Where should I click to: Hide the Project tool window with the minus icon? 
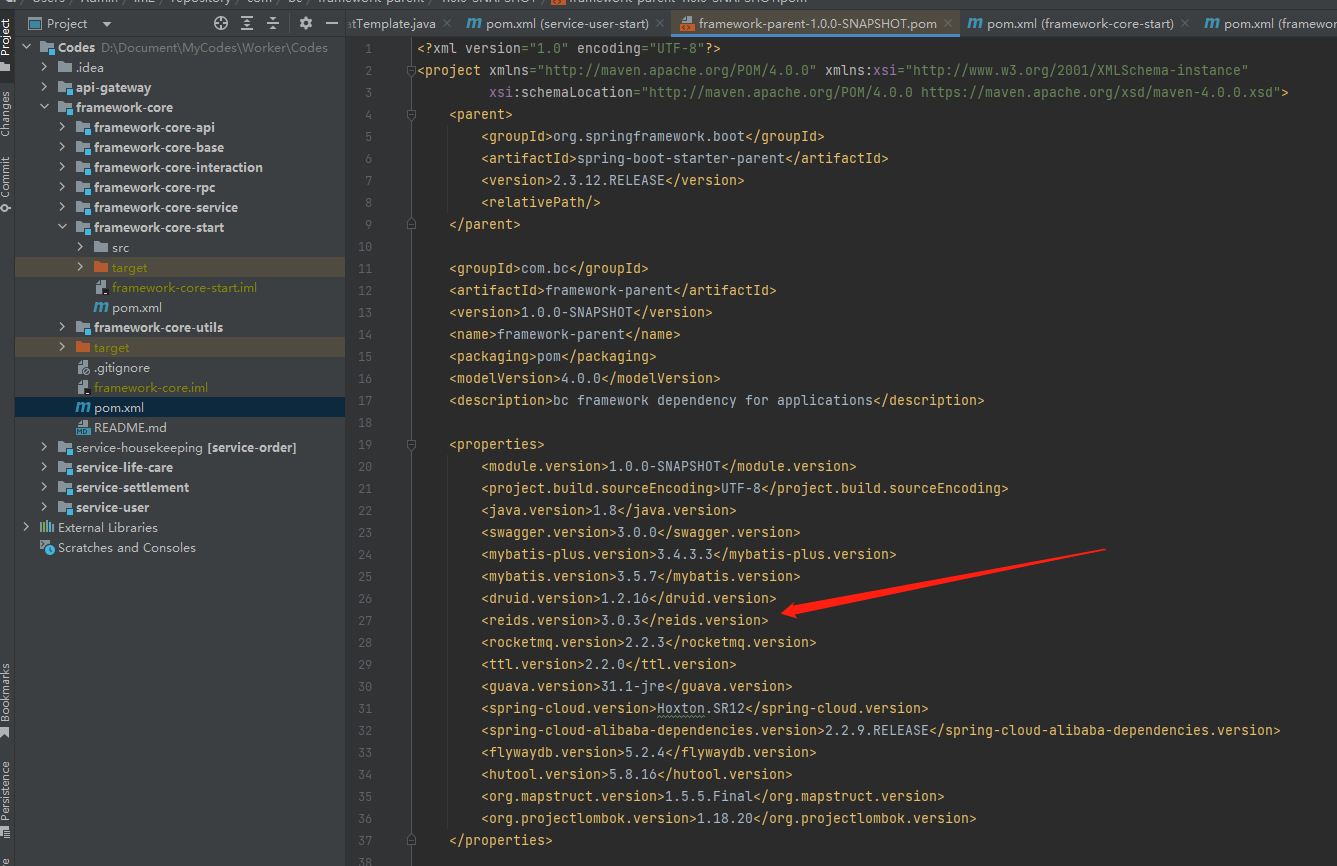pyautogui.click(x=332, y=23)
